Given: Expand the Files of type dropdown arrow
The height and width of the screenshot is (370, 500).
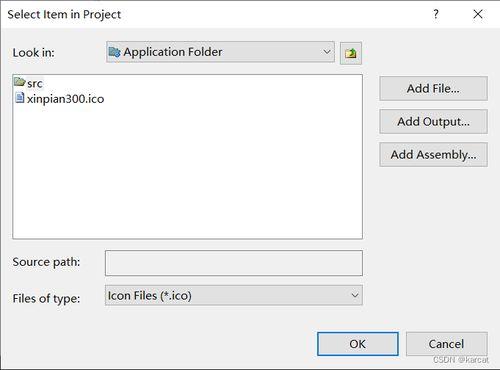Looking at the screenshot, I should tap(355, 295).
